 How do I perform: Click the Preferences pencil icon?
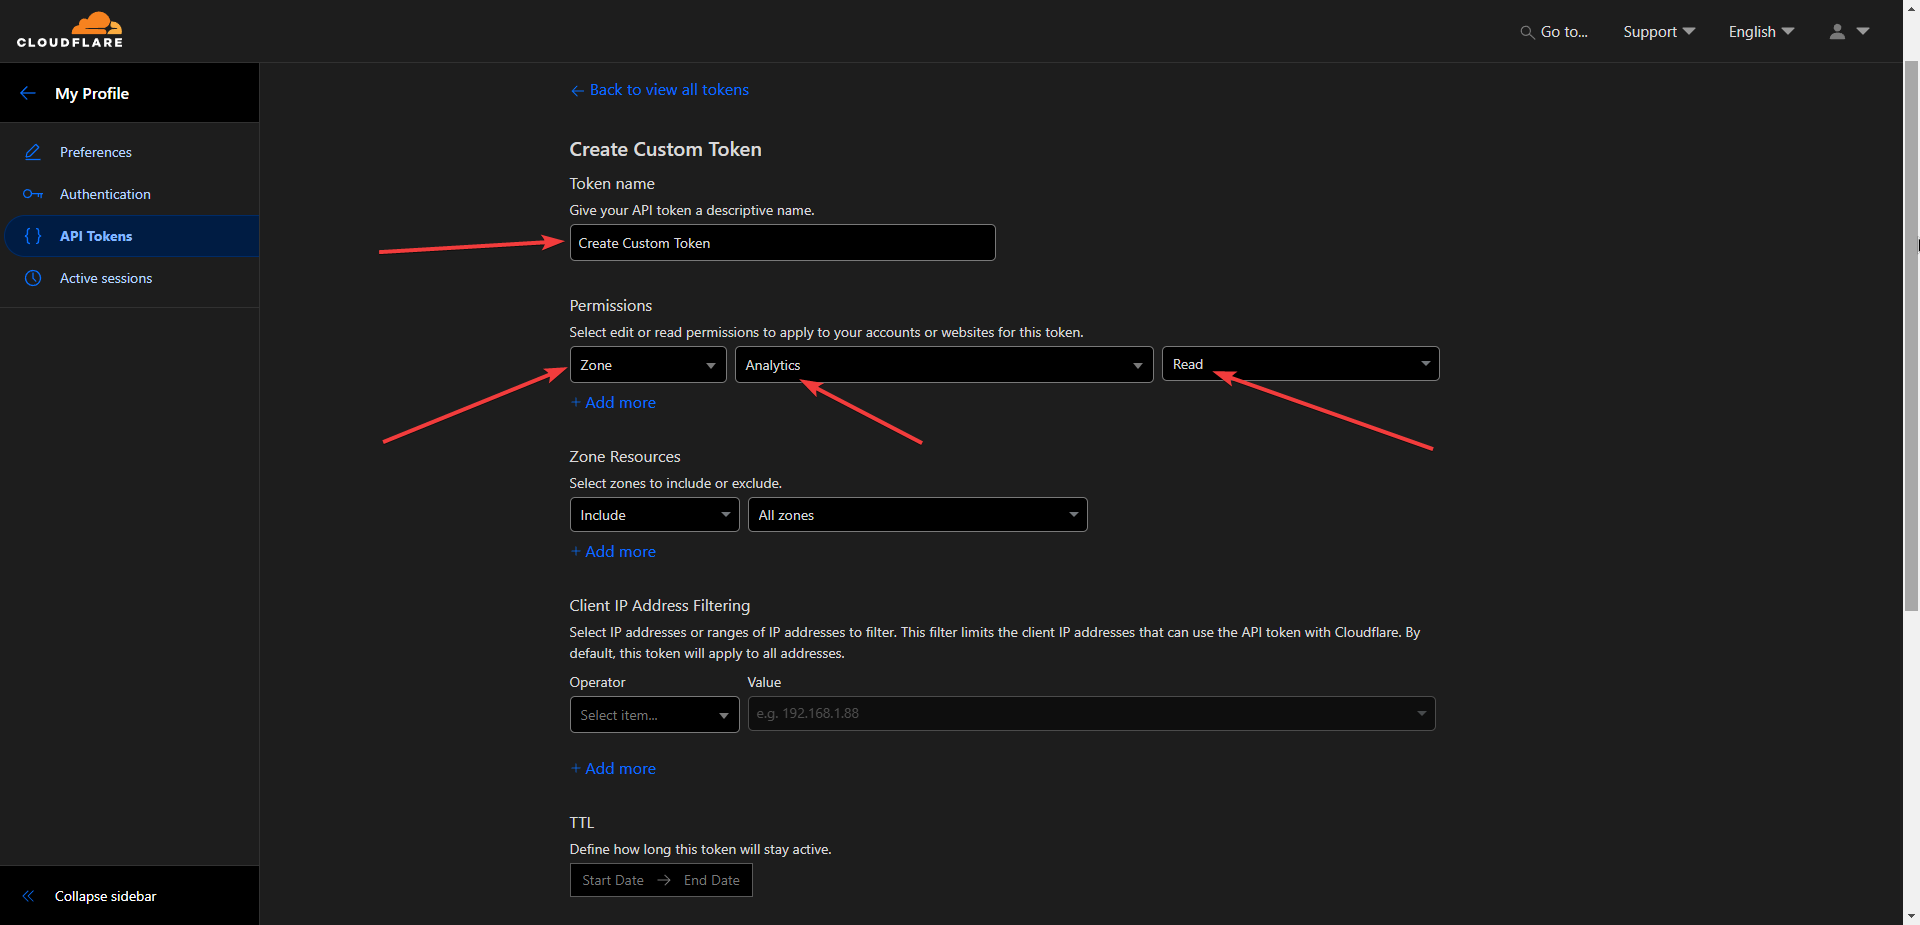pyautogui.click(x=33, y=152)
